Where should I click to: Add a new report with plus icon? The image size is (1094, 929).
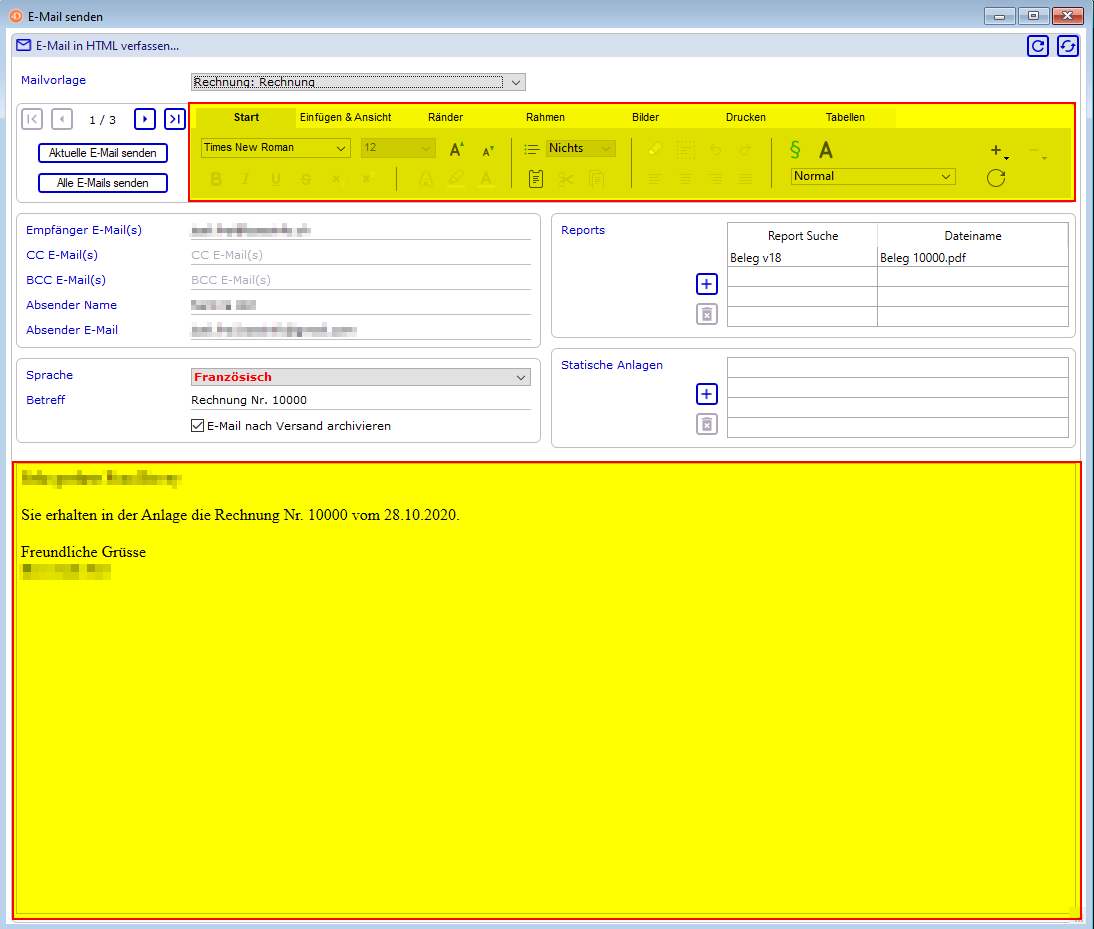(707, 284)
